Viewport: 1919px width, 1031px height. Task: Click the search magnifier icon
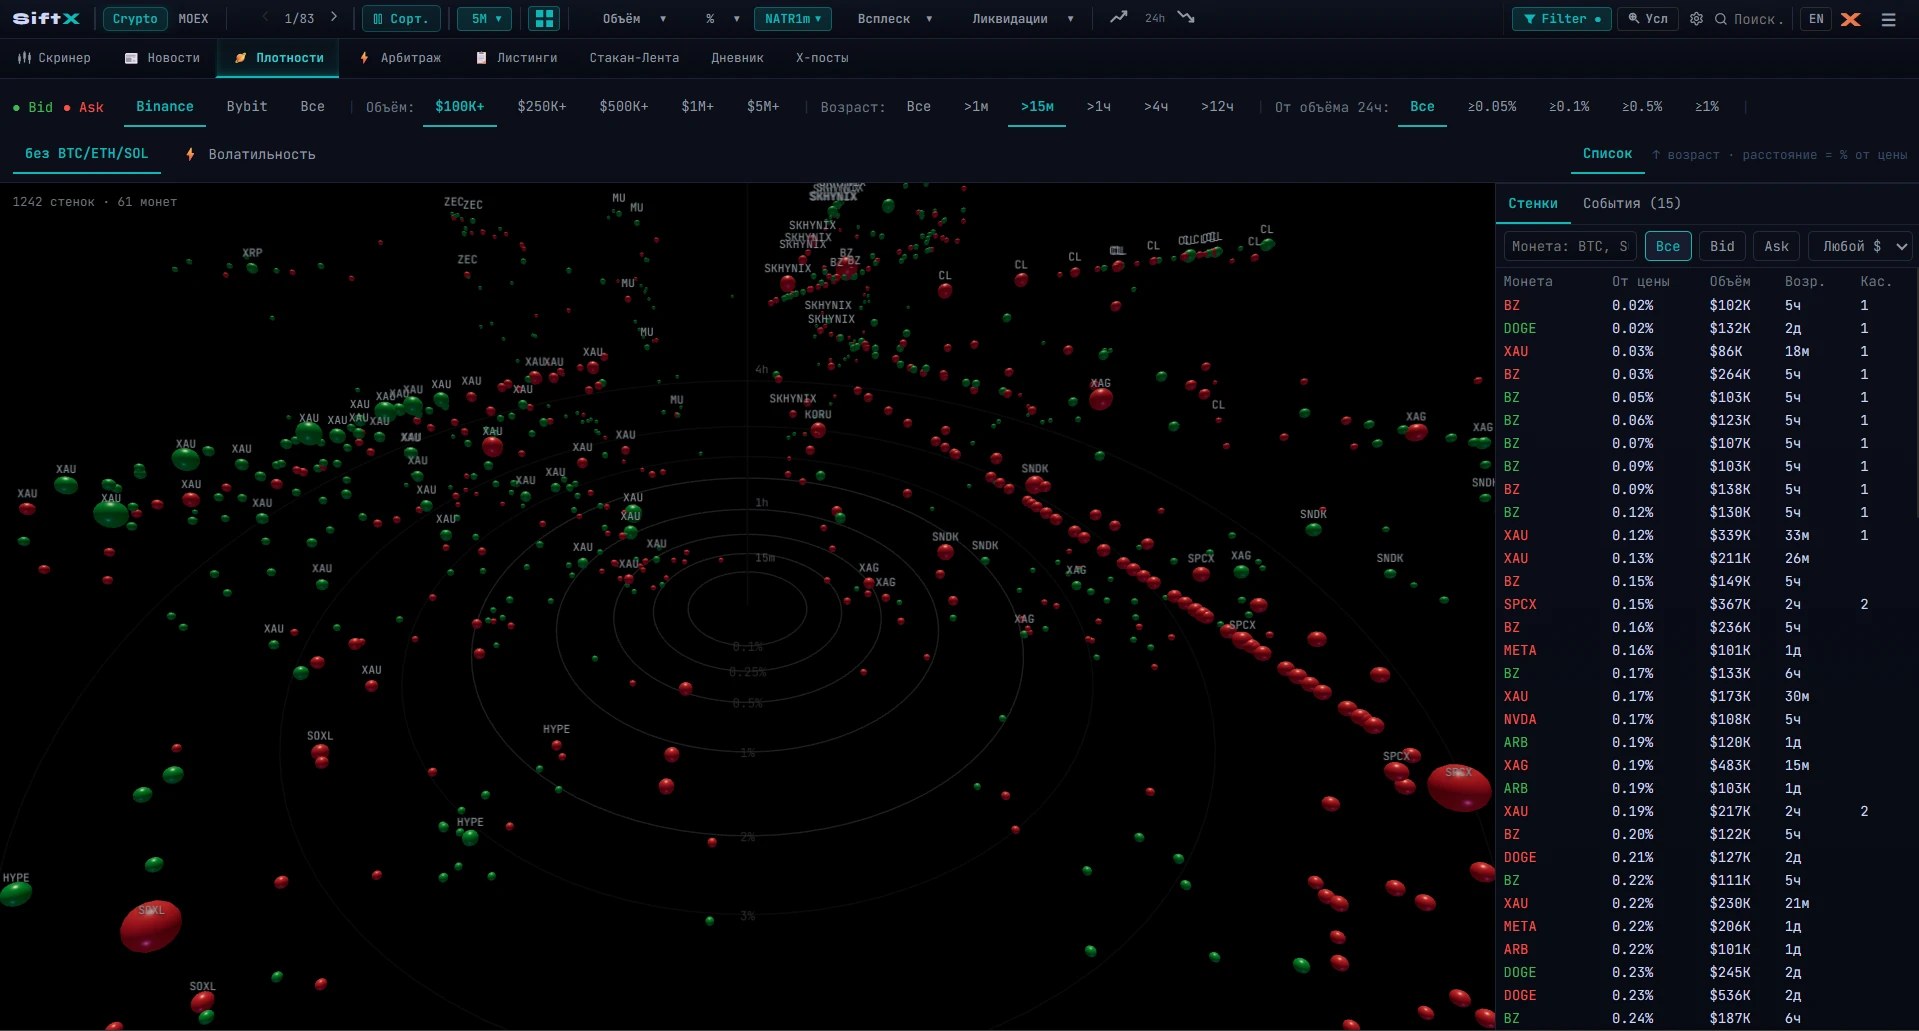click(x=1721, y=19)
